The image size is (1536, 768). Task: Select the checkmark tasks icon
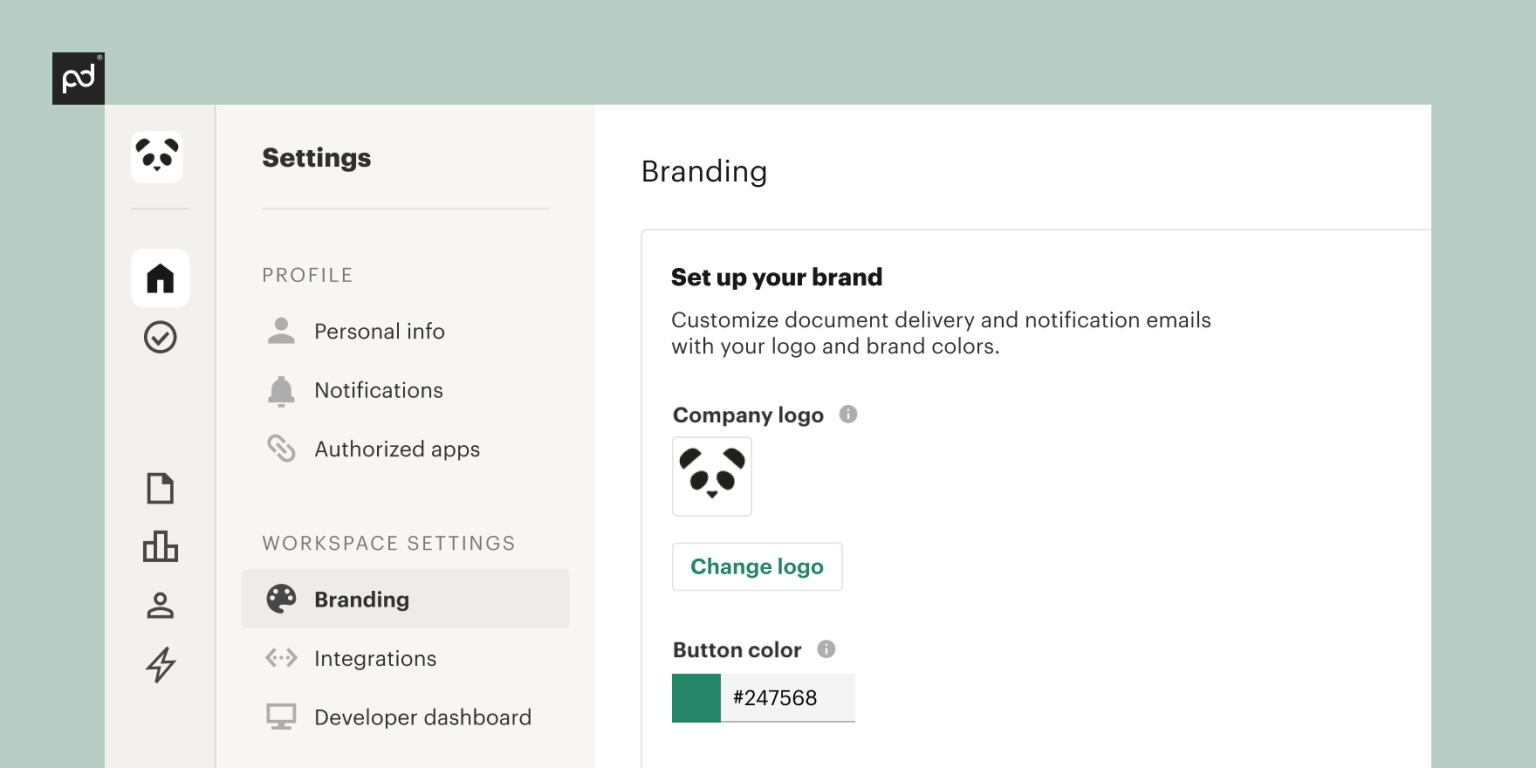click(x=160, y=337)
